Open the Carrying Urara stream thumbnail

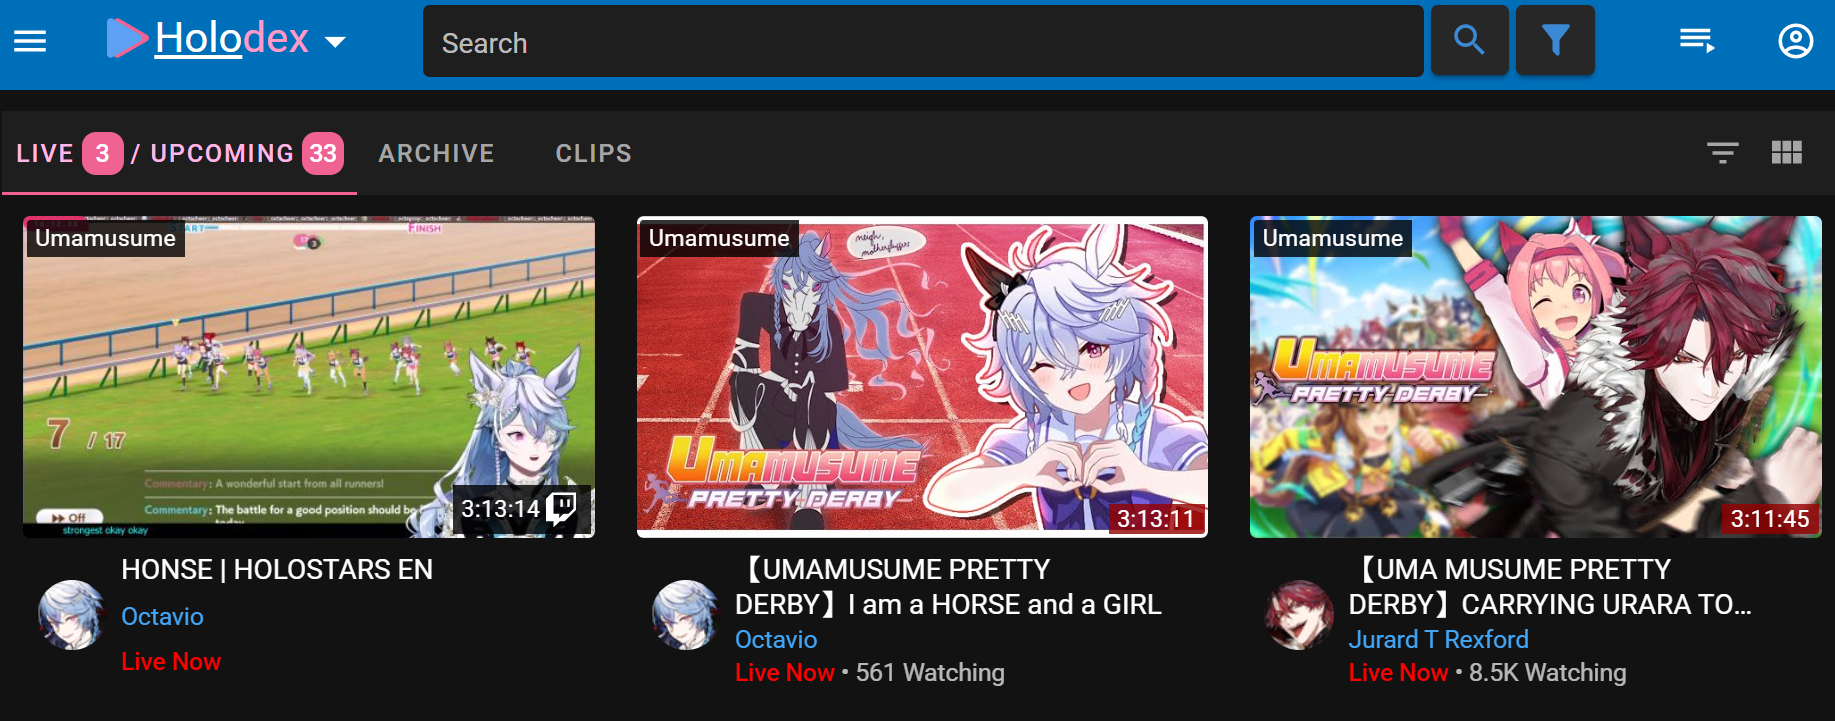1536,377
